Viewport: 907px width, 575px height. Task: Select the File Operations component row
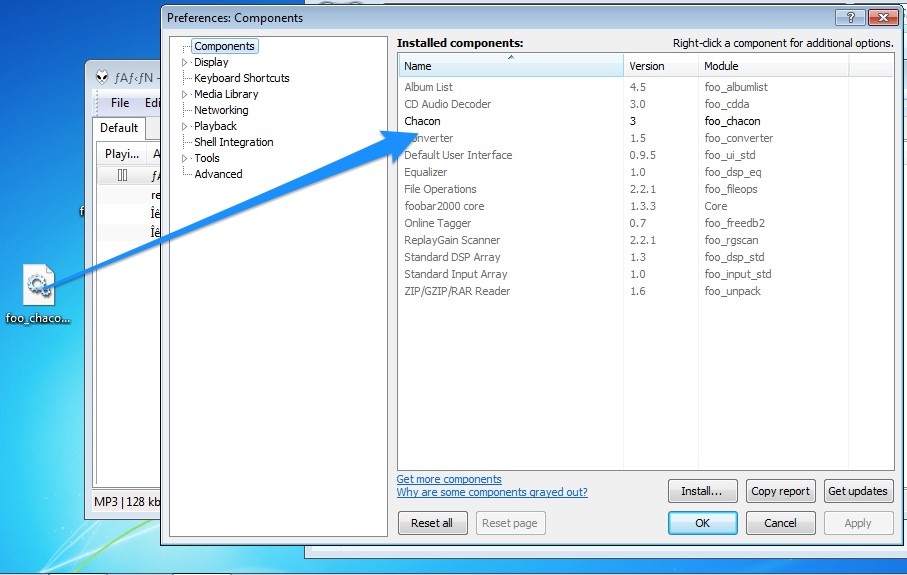click(646, 189)
